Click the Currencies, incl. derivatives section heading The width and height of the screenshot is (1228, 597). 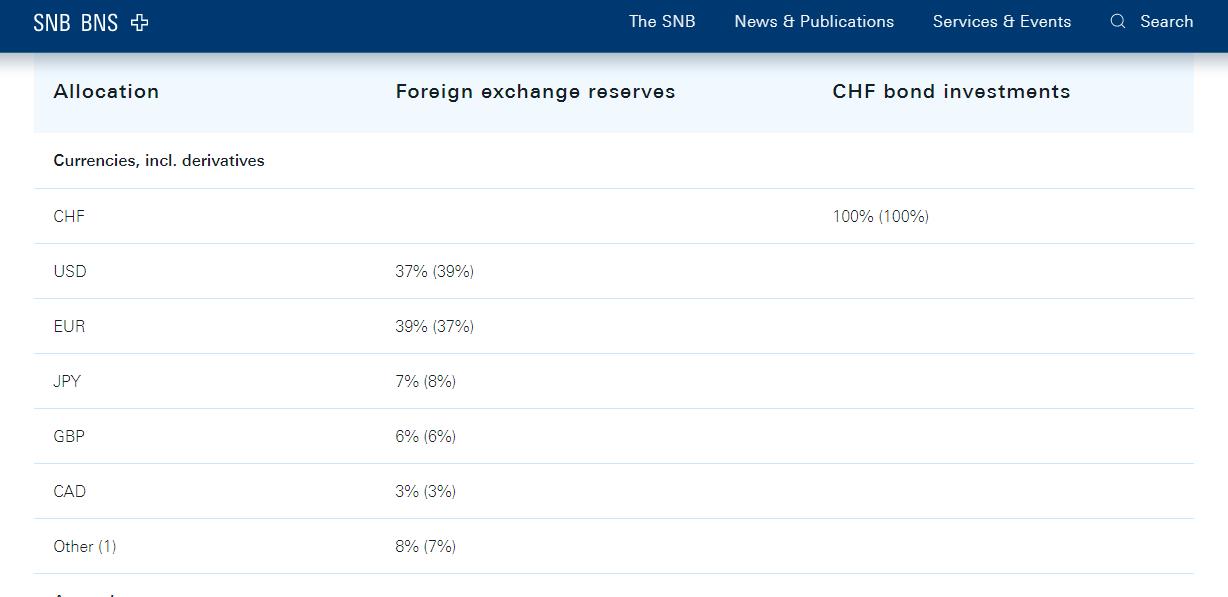coord(159,160)
